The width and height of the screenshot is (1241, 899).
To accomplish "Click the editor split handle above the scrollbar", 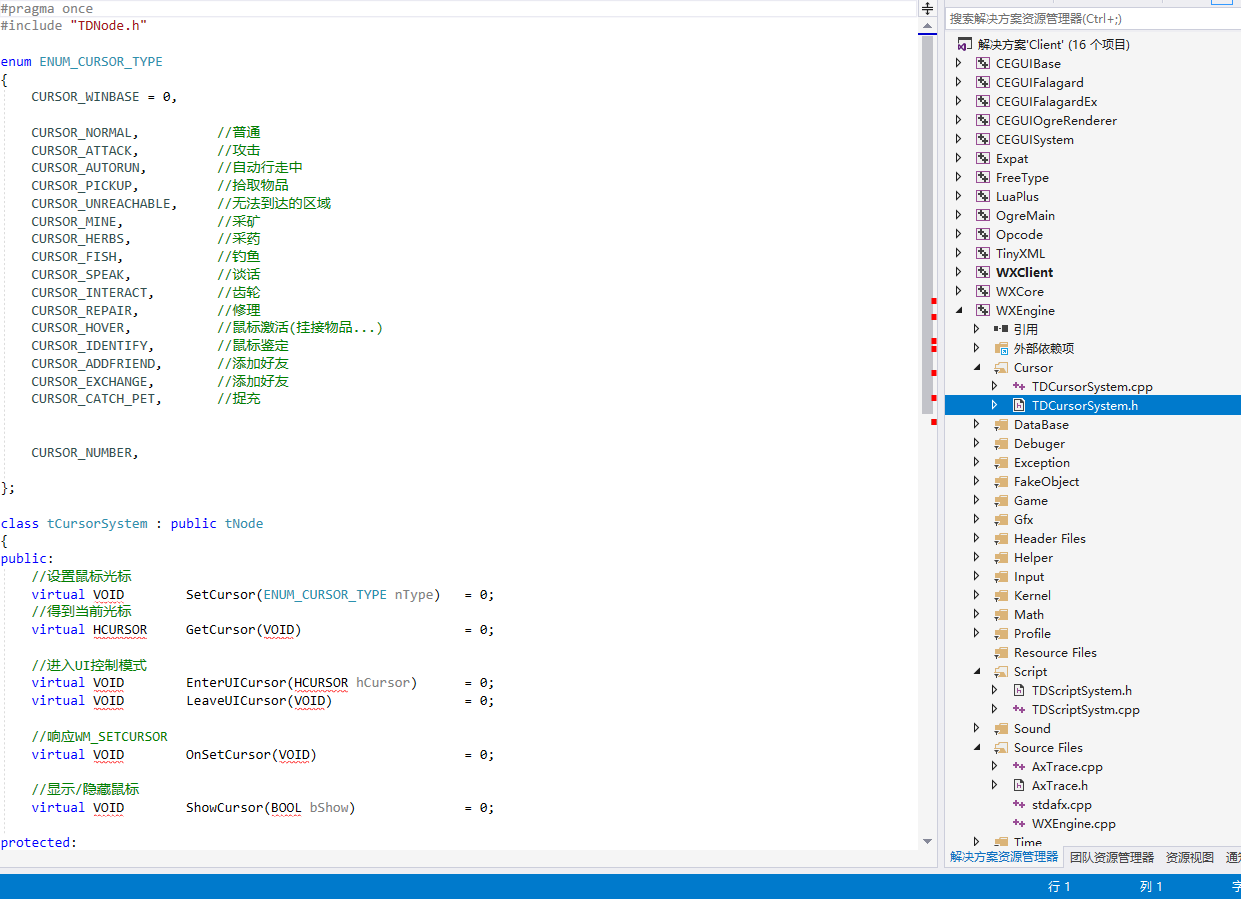I will pos(927,8).
